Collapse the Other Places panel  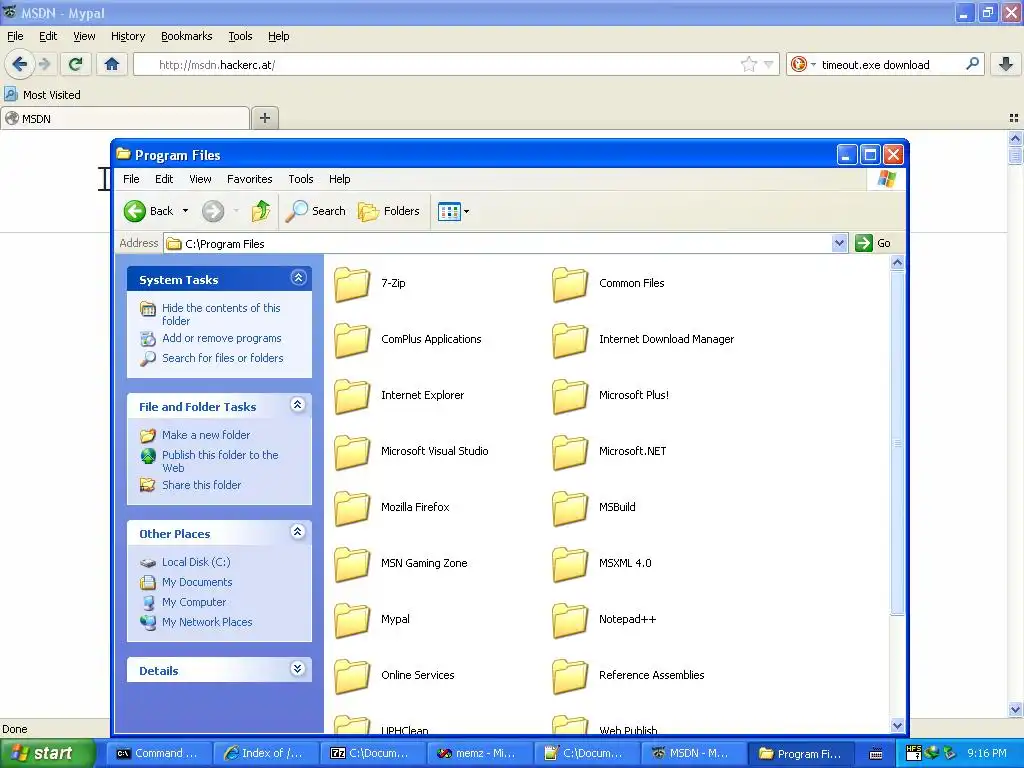tap(298, 532)
